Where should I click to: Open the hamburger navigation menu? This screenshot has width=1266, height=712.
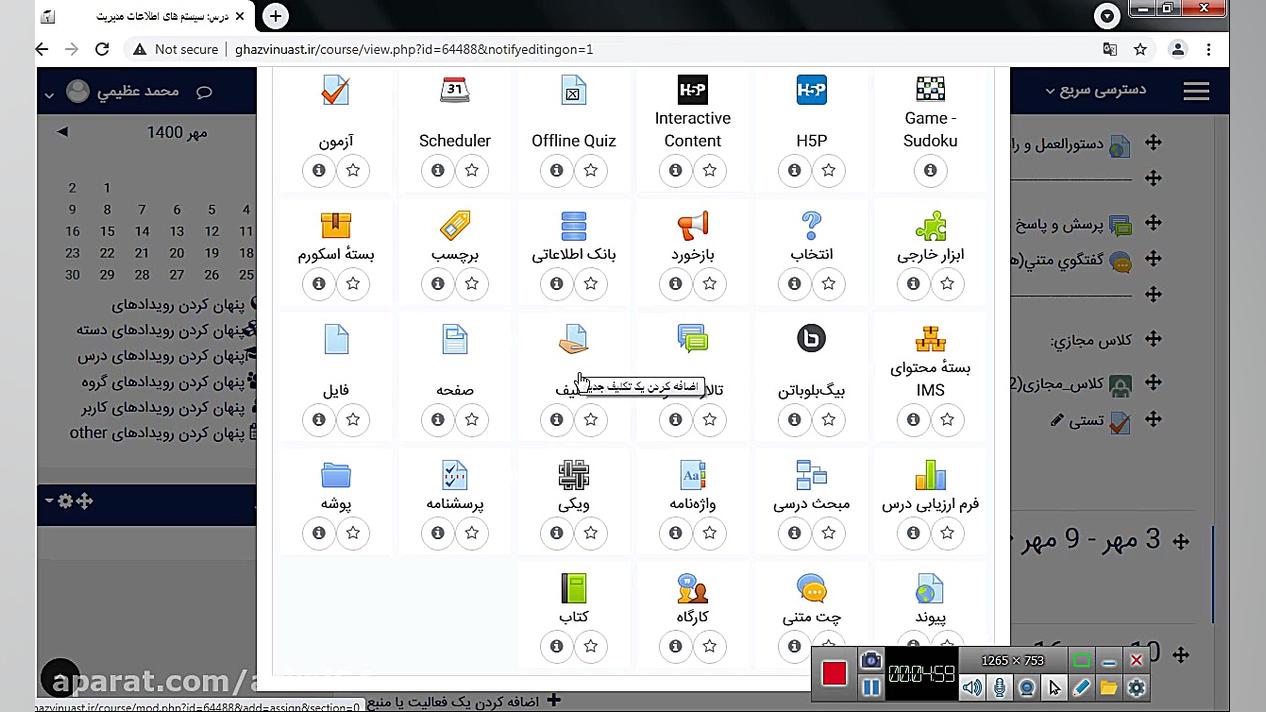(1196, 91)
